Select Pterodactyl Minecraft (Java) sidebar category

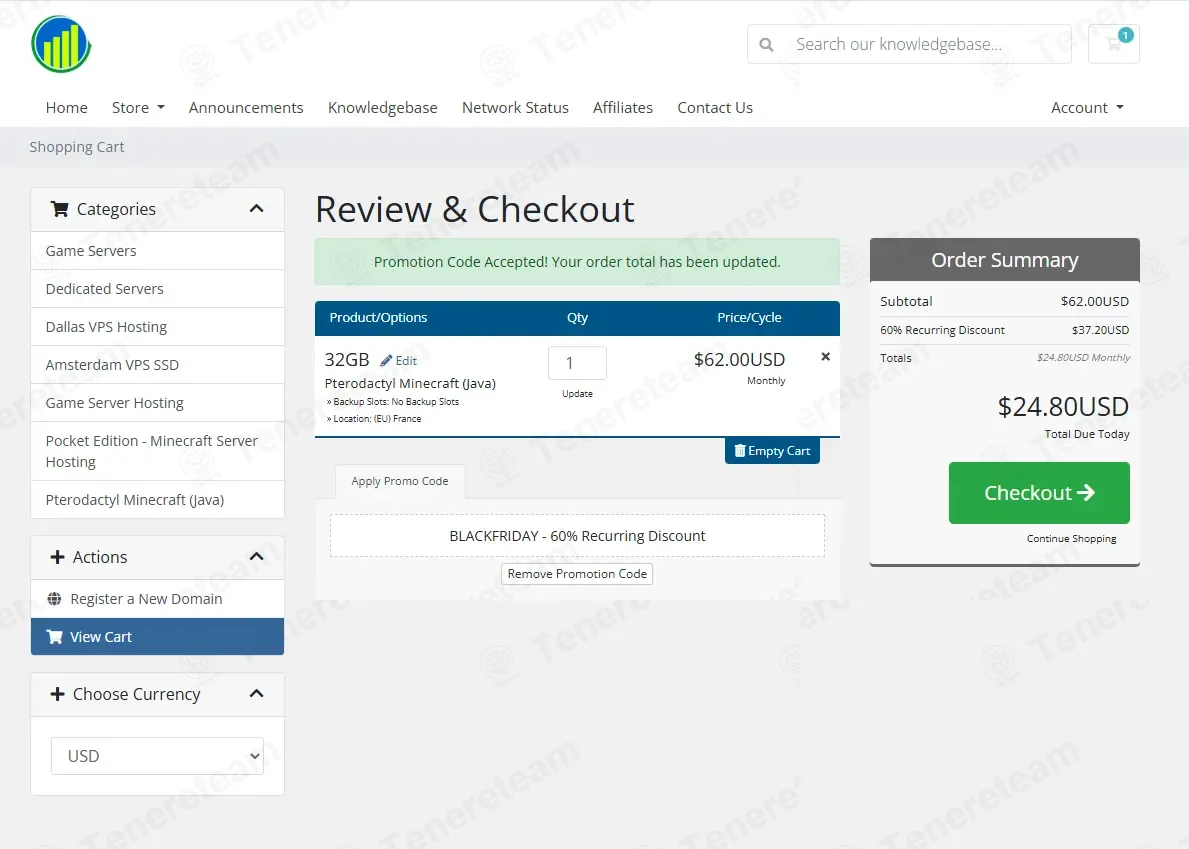click(x=157, y=500)
